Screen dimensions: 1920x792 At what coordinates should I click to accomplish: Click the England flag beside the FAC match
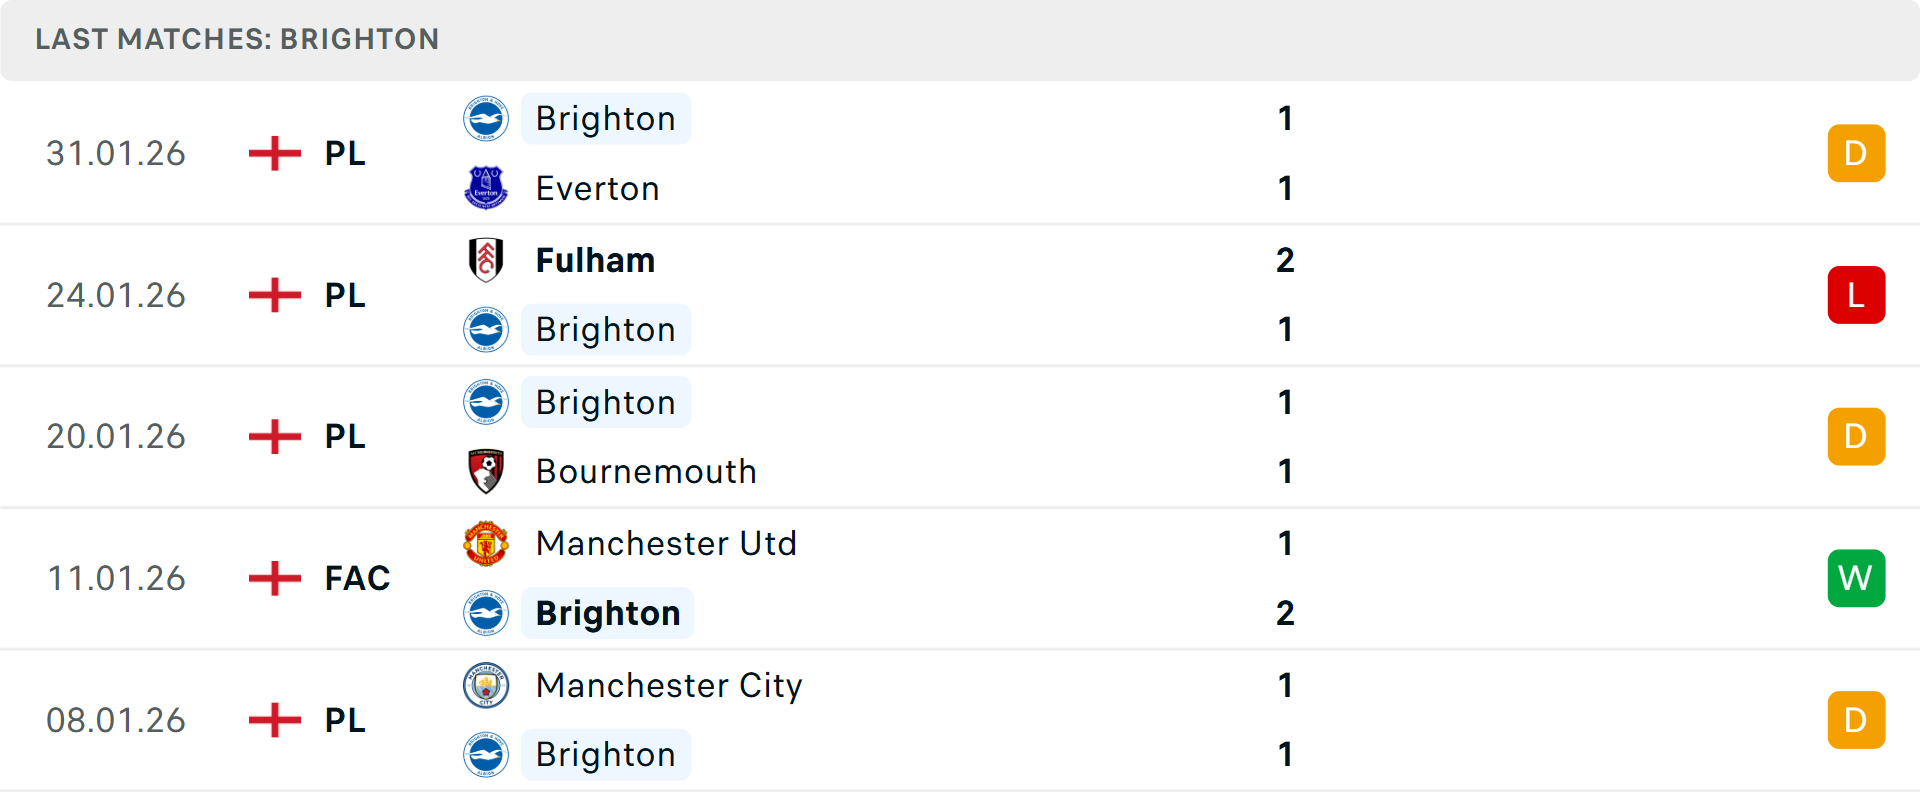point(273,578)
